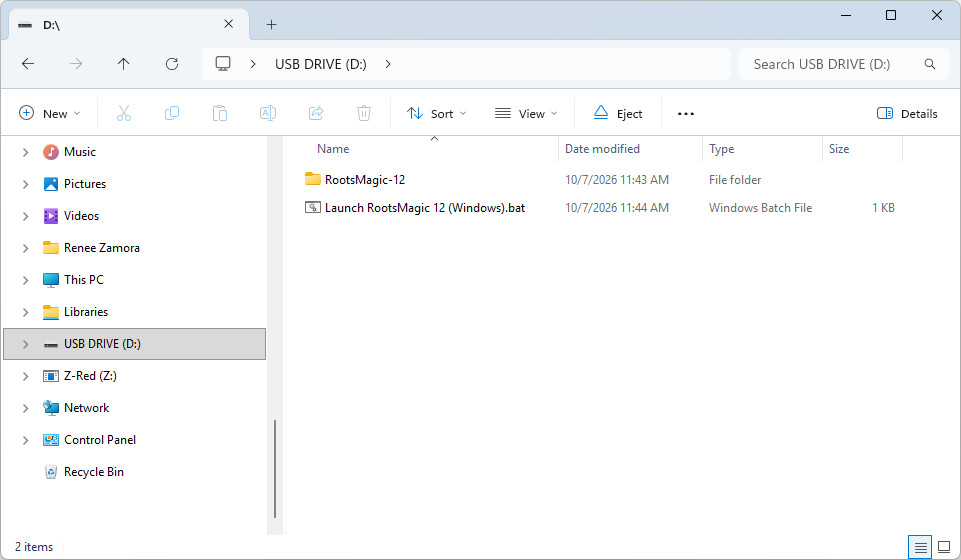
Task: Click the RootsMagic-12 folder icon
Action: point(313,179)
